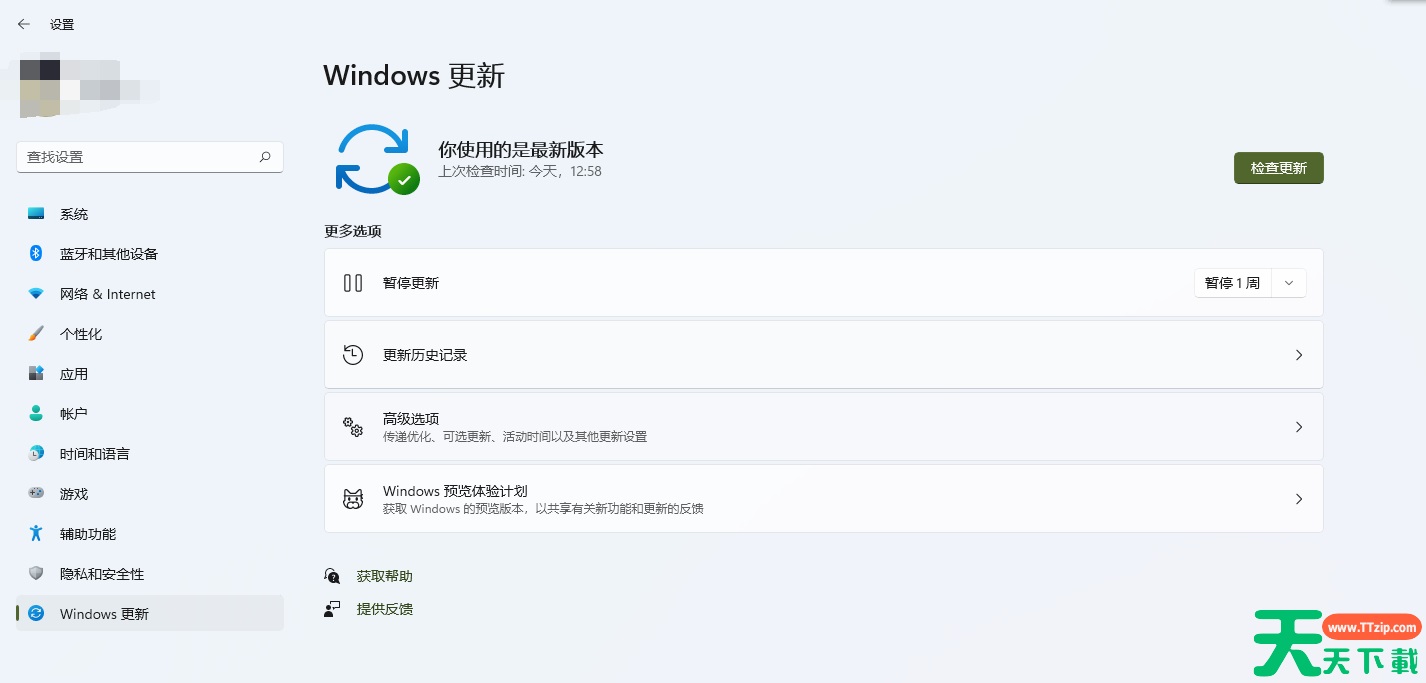The width and height of the screenshot is (1426, 683).
Task: Click the 系统 monitor icon
Action: click(36, 214)
